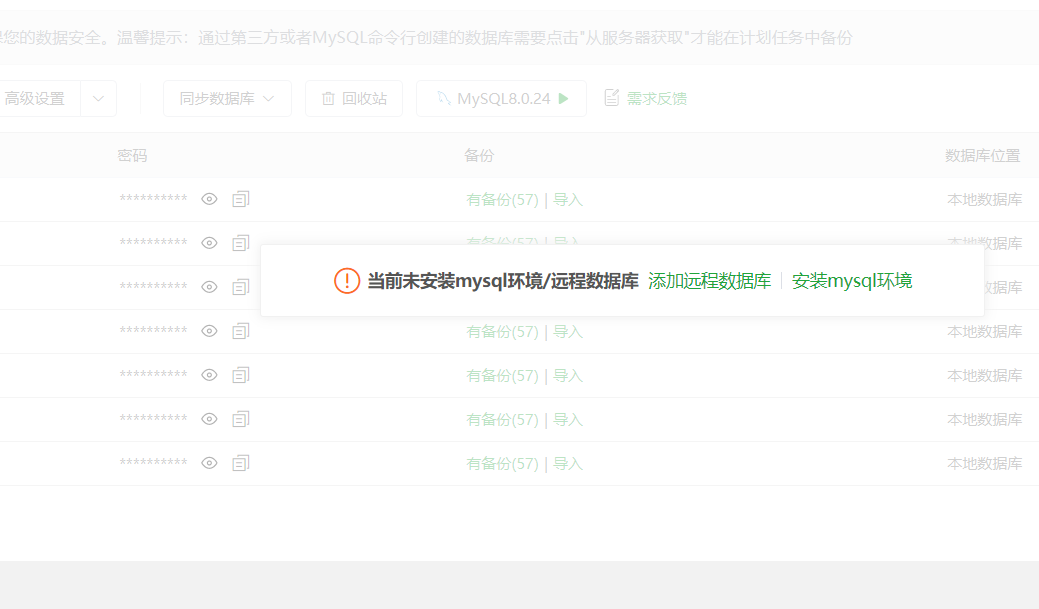This screenshot has height=609, width=1039.
Task: Click 本地数据库 in the sixth row
Action: tap(985, 419)
